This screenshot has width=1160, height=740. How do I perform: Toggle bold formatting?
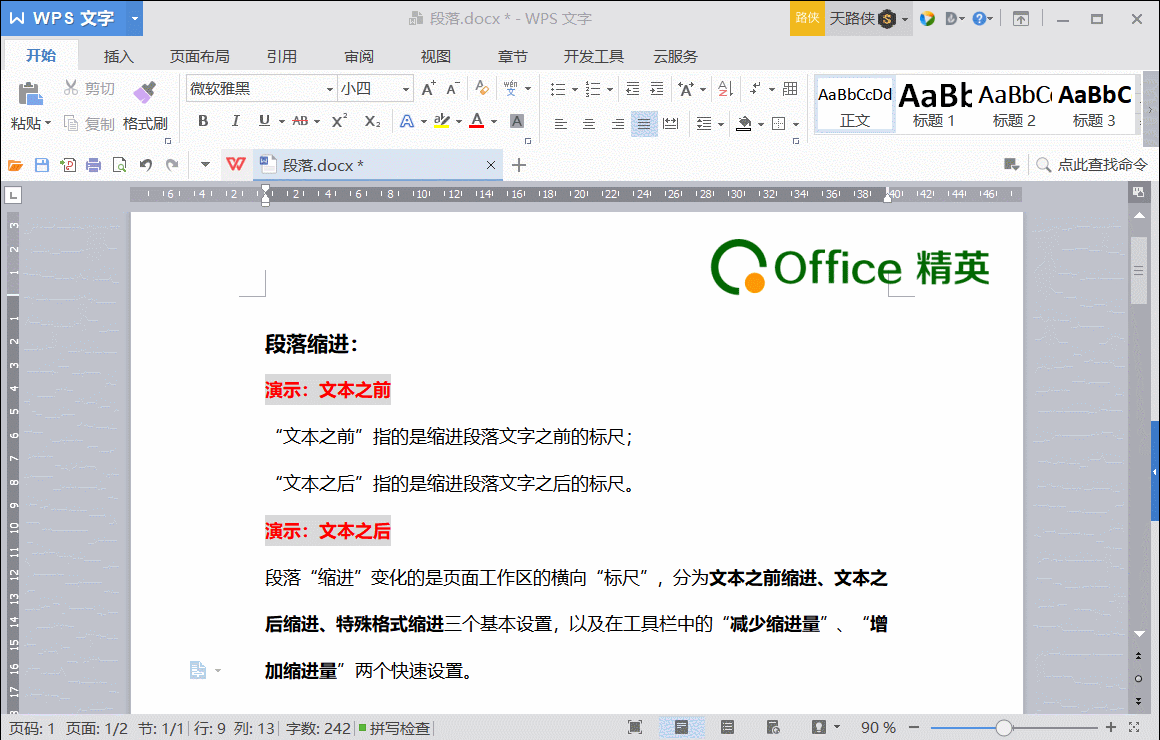(x=203, y=121)
